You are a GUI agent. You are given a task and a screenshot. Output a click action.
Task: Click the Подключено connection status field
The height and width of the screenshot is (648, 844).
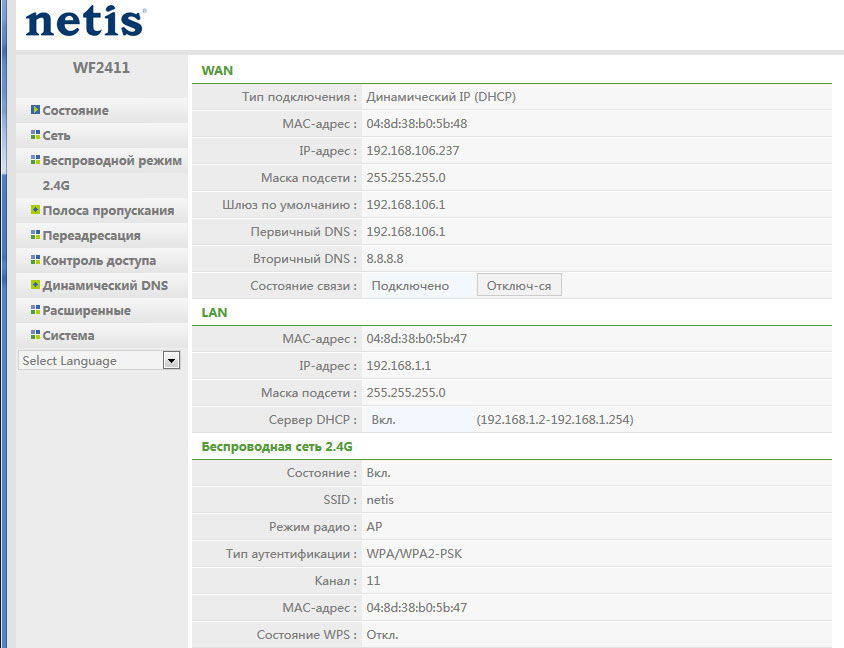tap(411, 286)
